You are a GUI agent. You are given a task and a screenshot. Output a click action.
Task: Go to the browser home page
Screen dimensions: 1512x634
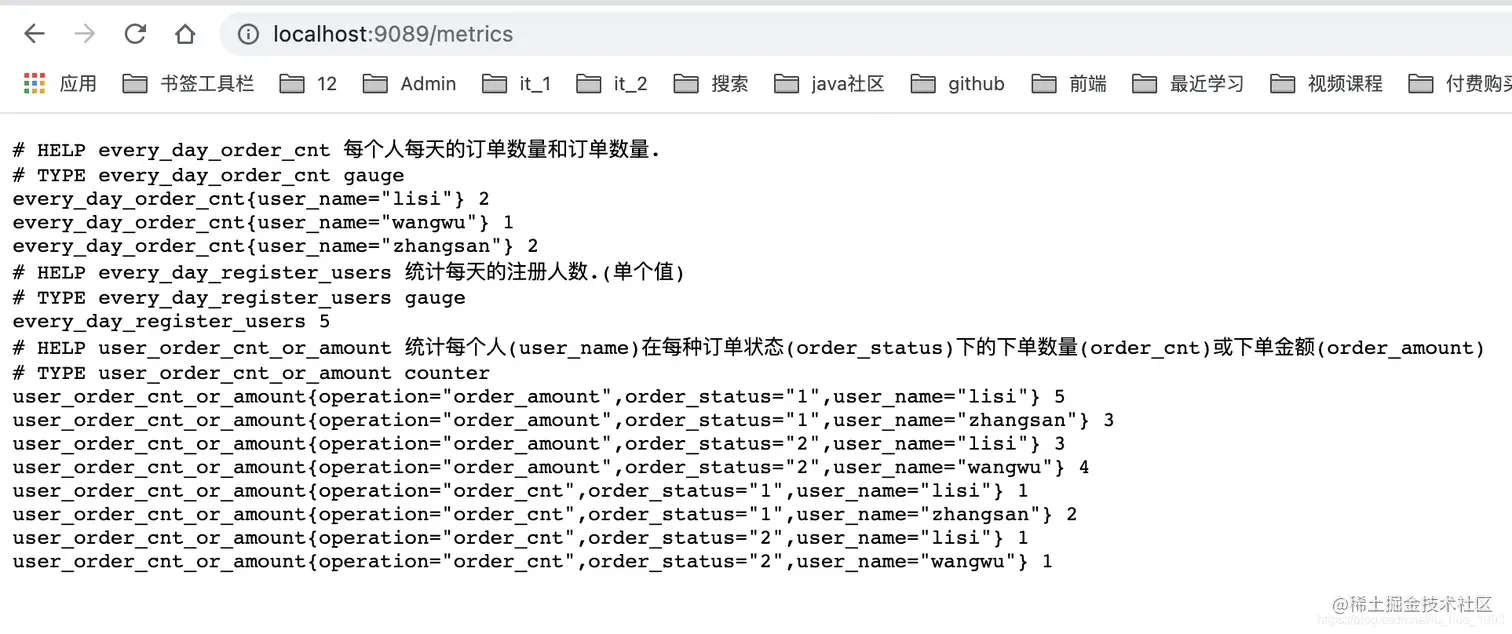click(185, 34)
